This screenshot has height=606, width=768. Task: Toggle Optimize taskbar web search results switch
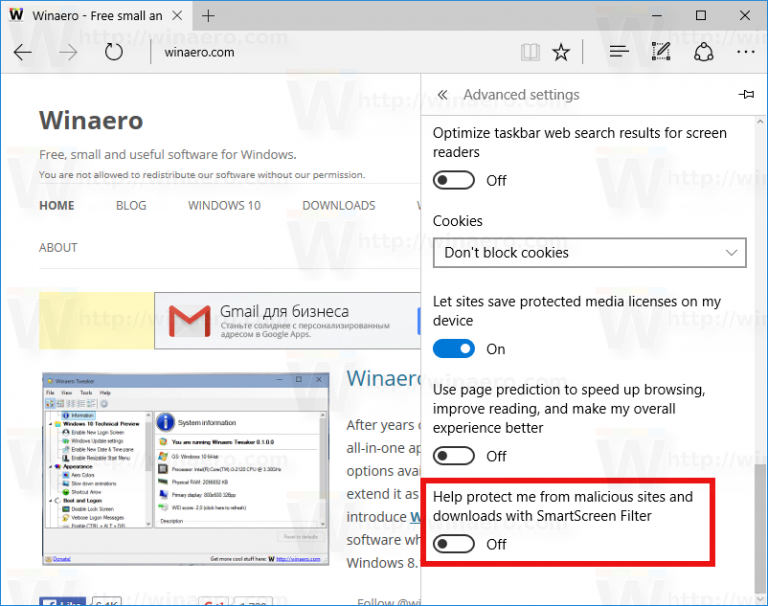click(454, 180)
